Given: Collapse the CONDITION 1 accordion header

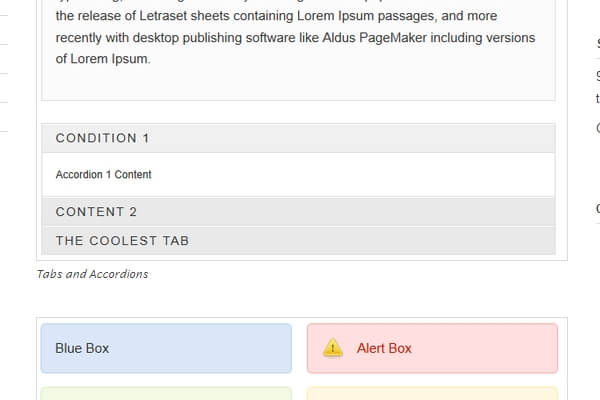Looking at the screenshot, I should [x=103, y=138].
